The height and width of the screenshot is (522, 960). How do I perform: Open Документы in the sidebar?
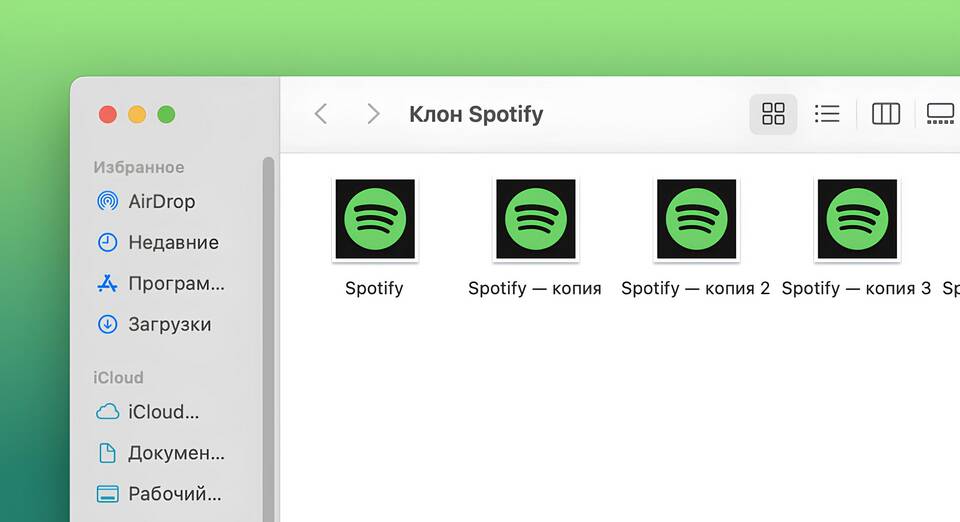[x=176, y=453]
